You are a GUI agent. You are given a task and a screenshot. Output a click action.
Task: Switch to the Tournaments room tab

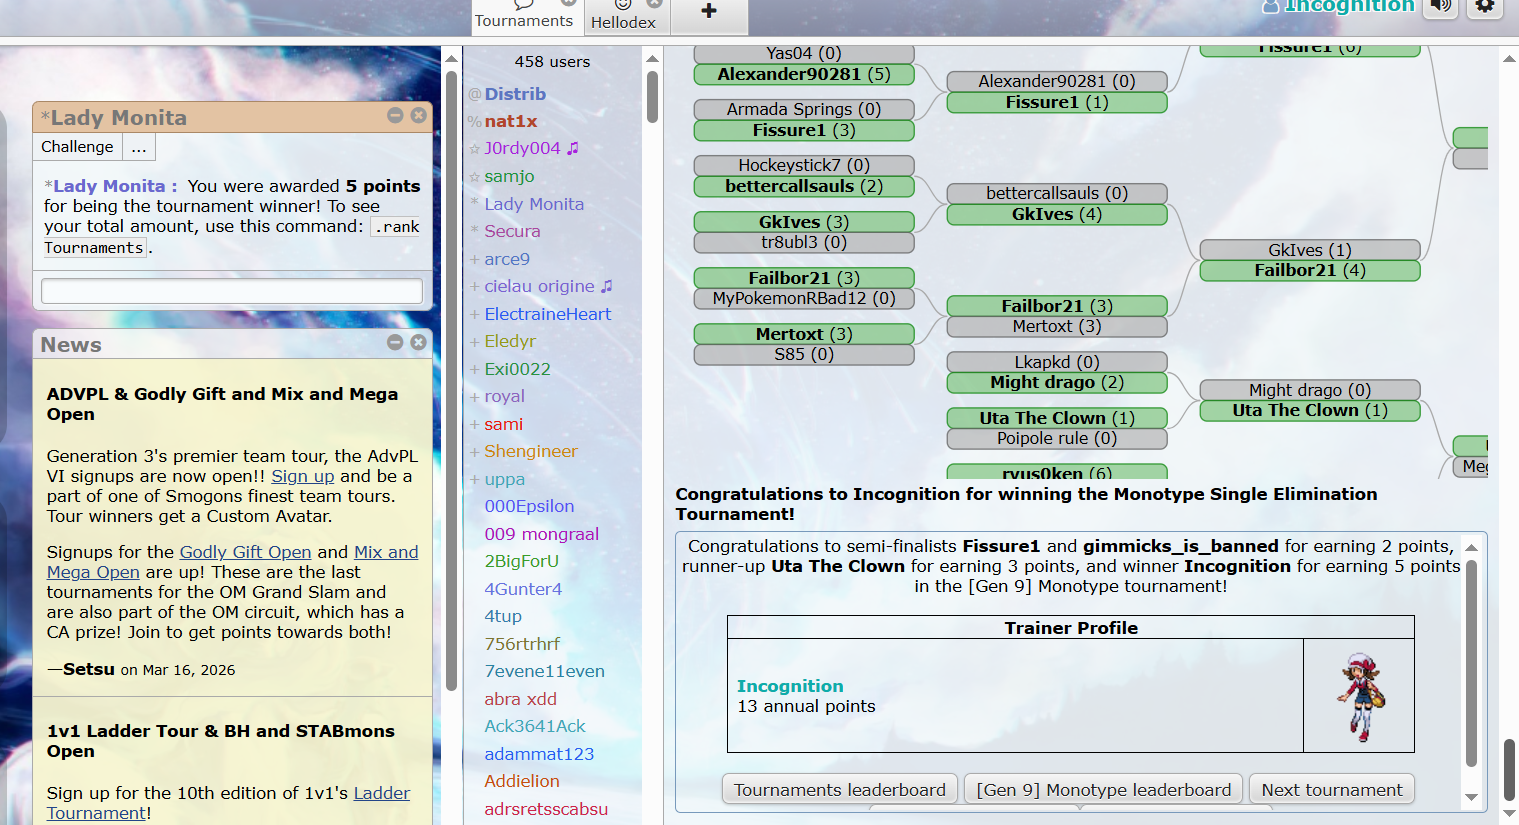(523, 18)
